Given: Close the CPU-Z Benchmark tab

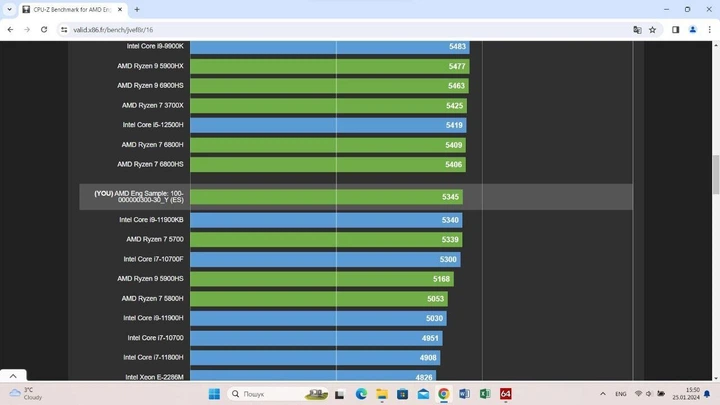Looking at the screenshot, I should click(x=120, y=9).
